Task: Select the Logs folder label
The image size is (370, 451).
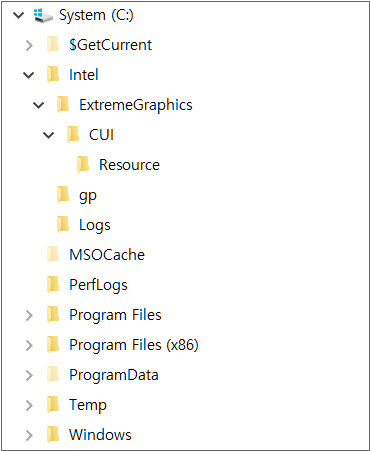Action: pyautogui.click(x=95, y=225)
